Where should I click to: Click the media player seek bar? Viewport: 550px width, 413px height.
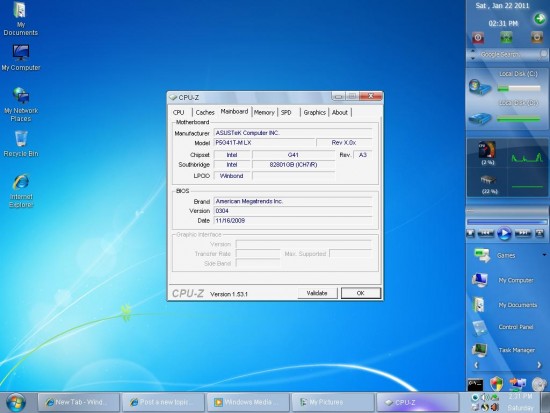point(507,222)
